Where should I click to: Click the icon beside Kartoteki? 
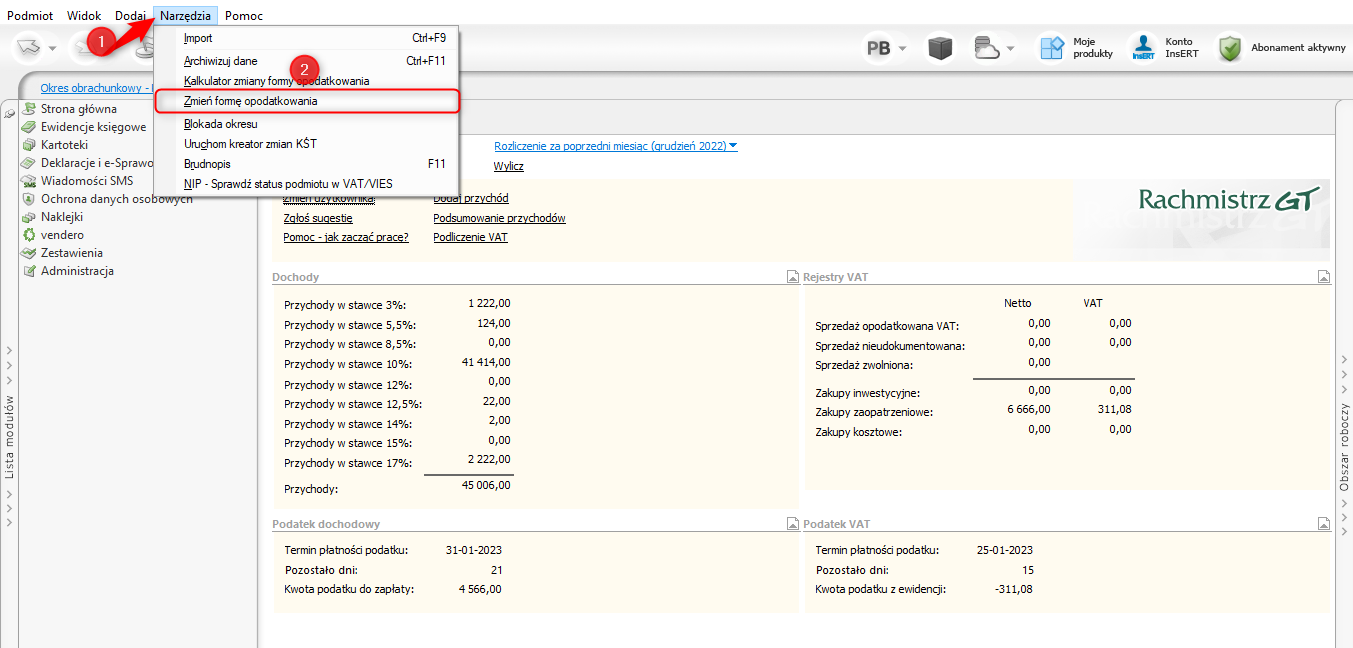30,145
